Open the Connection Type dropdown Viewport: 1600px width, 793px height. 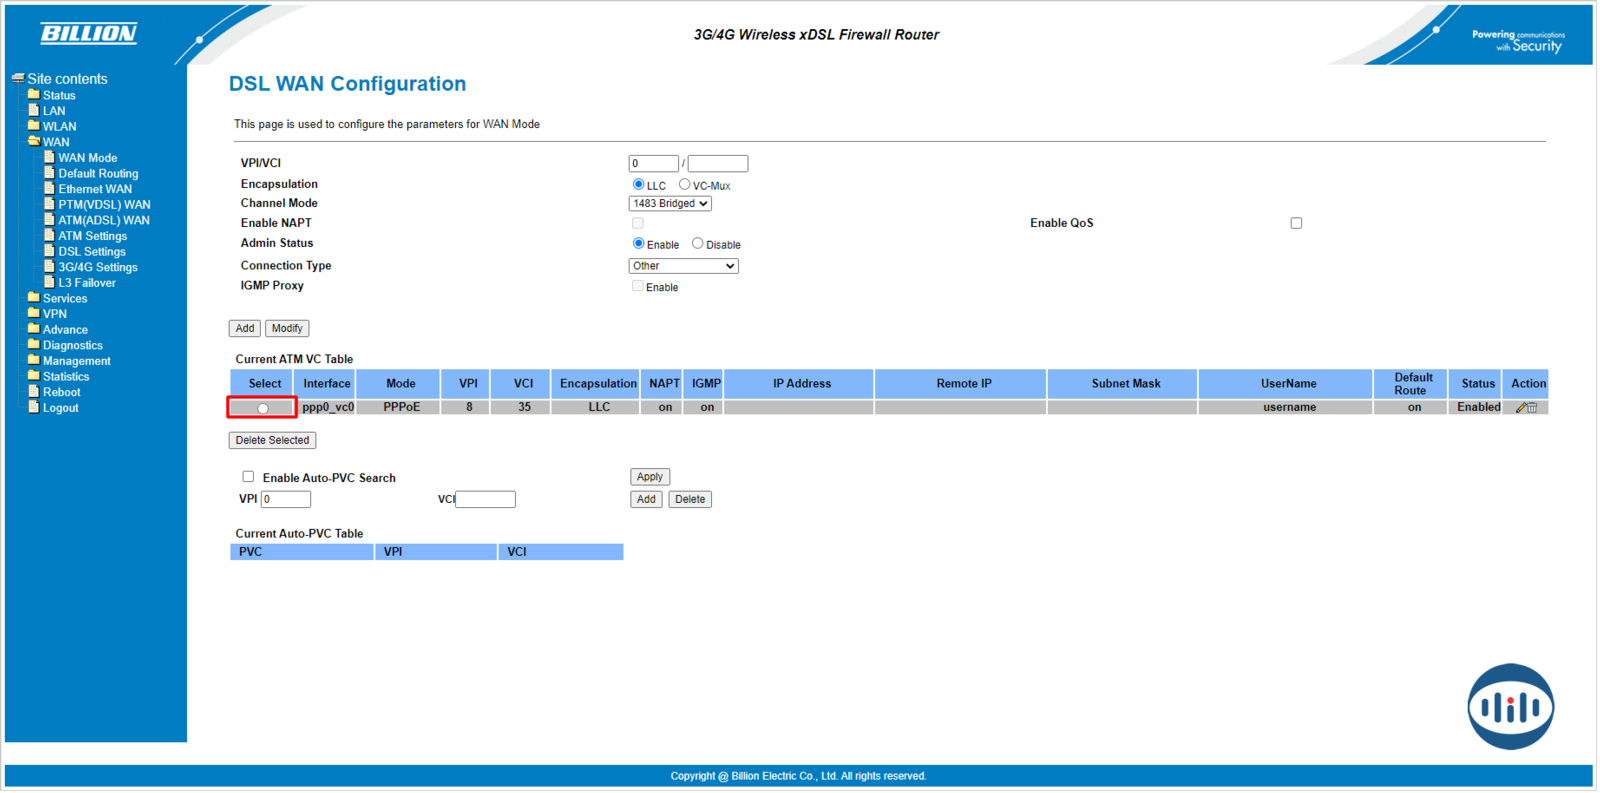pos(683,267)
